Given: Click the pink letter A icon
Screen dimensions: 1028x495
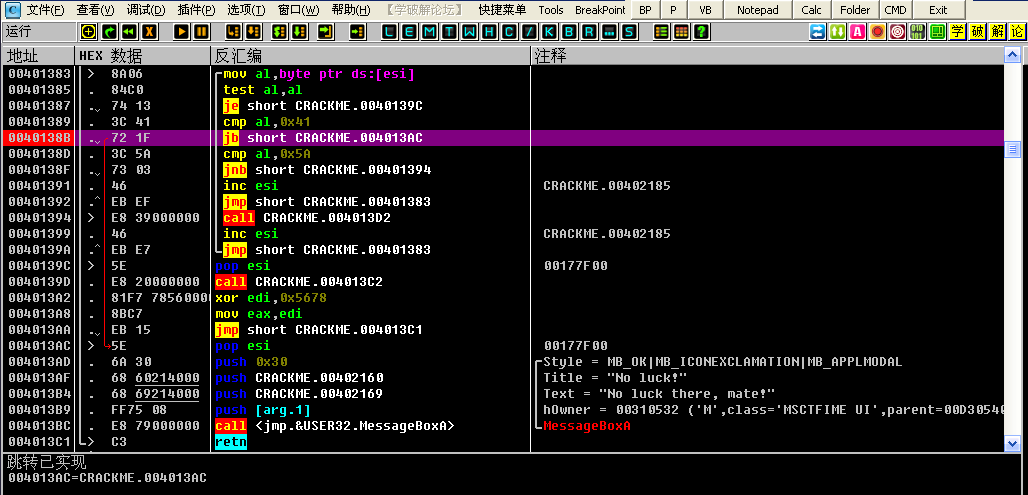Looking at the screenshot, I should (x=858, y=31).
